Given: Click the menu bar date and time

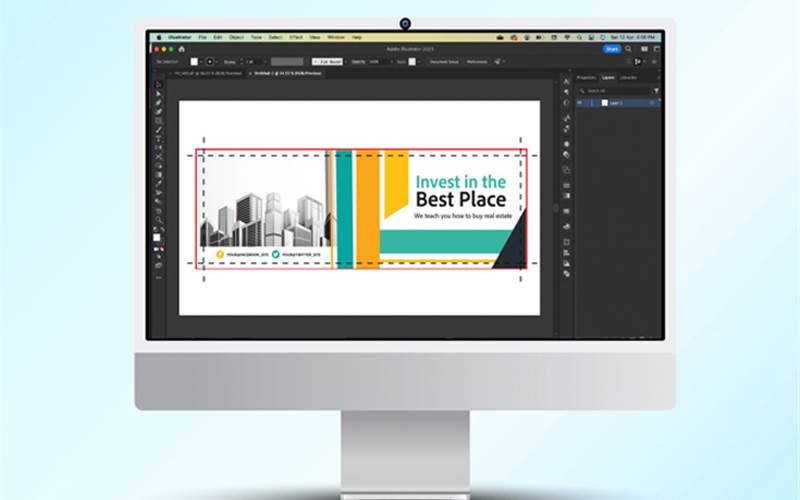Looking at the screenshot, I should tap(633, 37).
